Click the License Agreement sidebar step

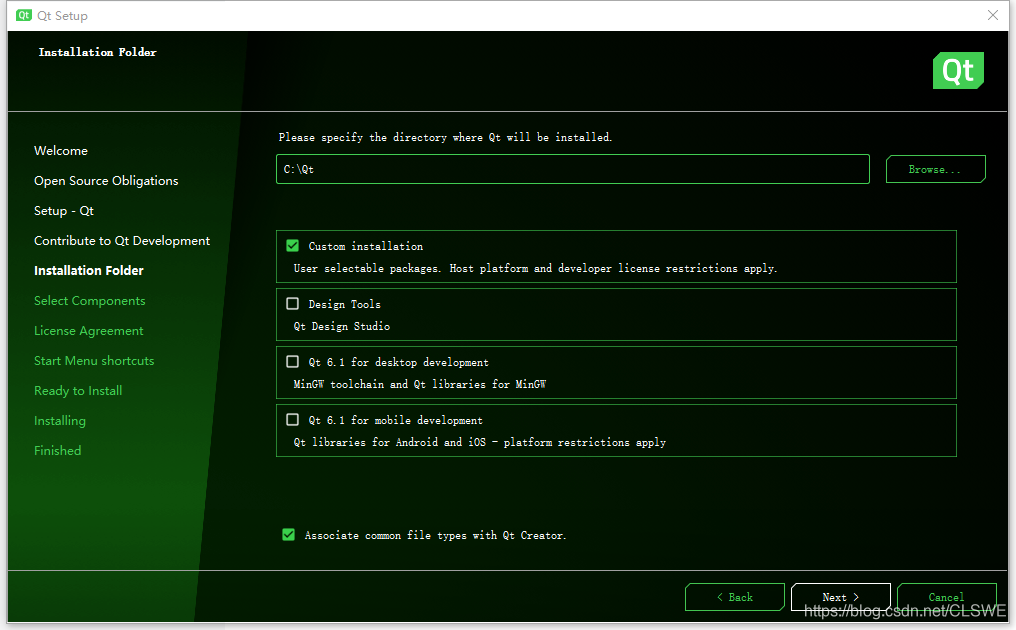[x=89, y=331]
